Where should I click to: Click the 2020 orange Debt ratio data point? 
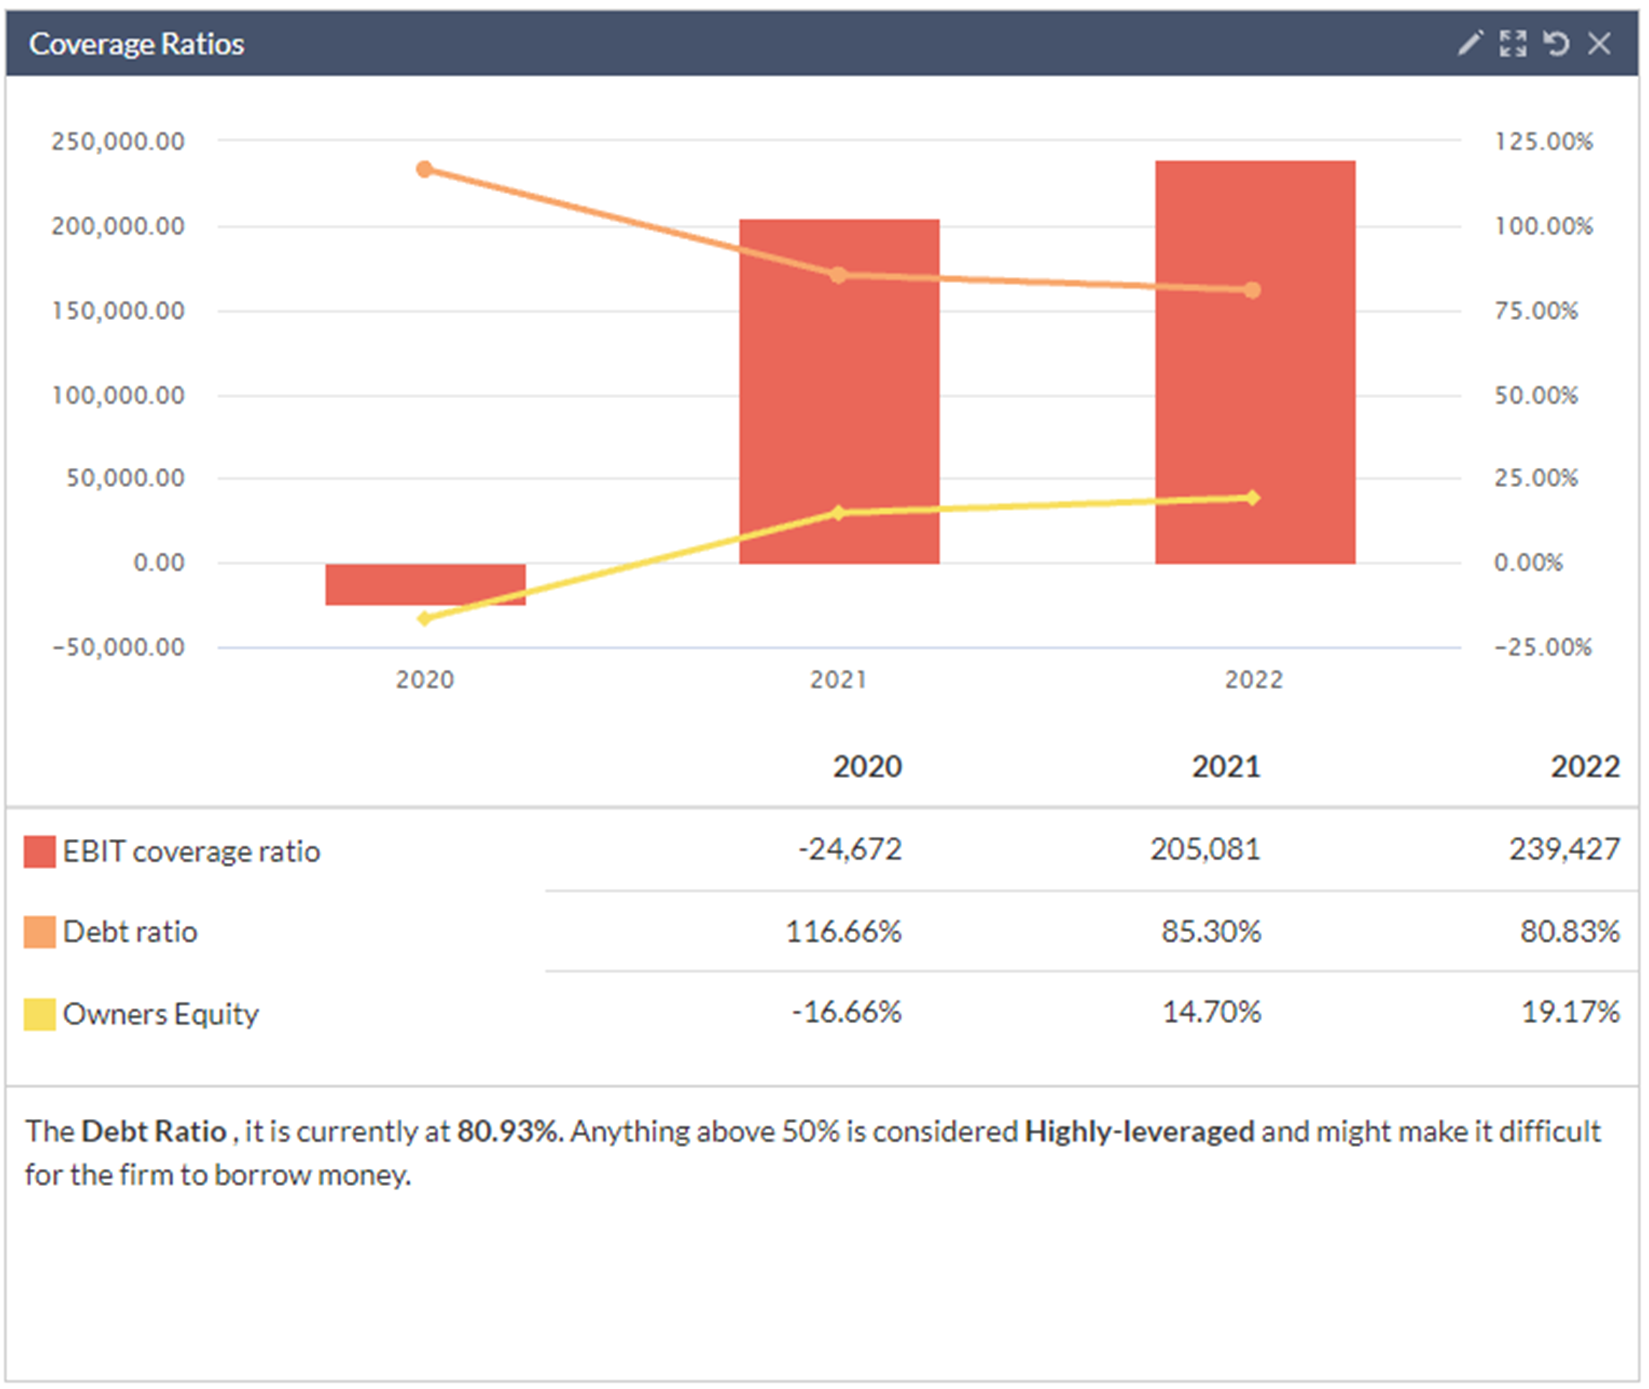coord(424,169)
